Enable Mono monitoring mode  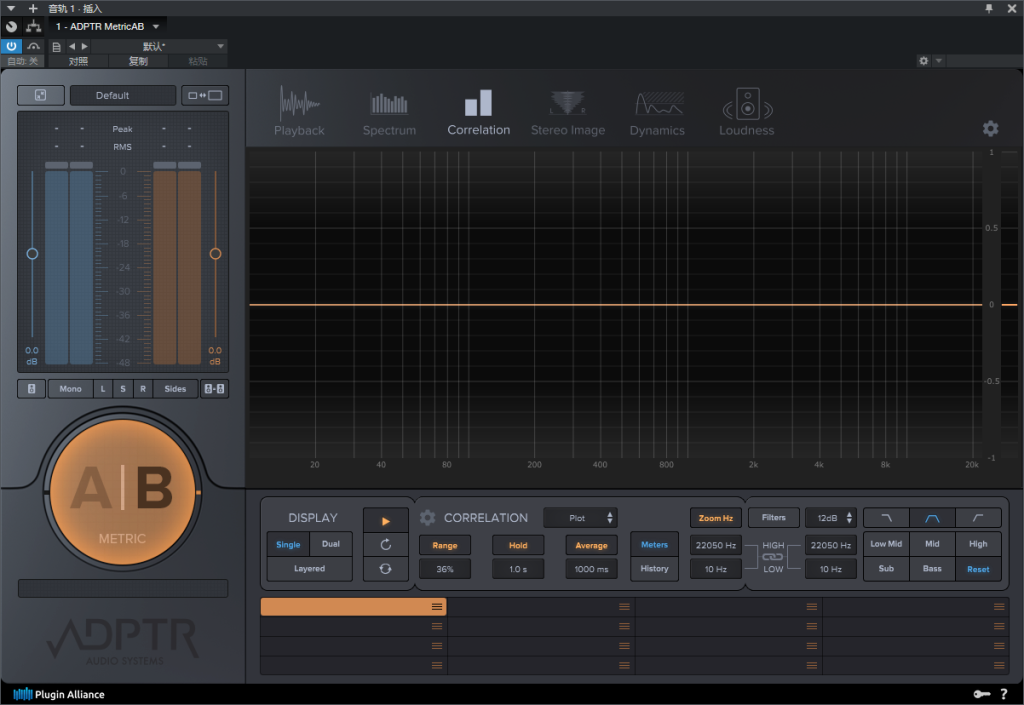[70, 389]
